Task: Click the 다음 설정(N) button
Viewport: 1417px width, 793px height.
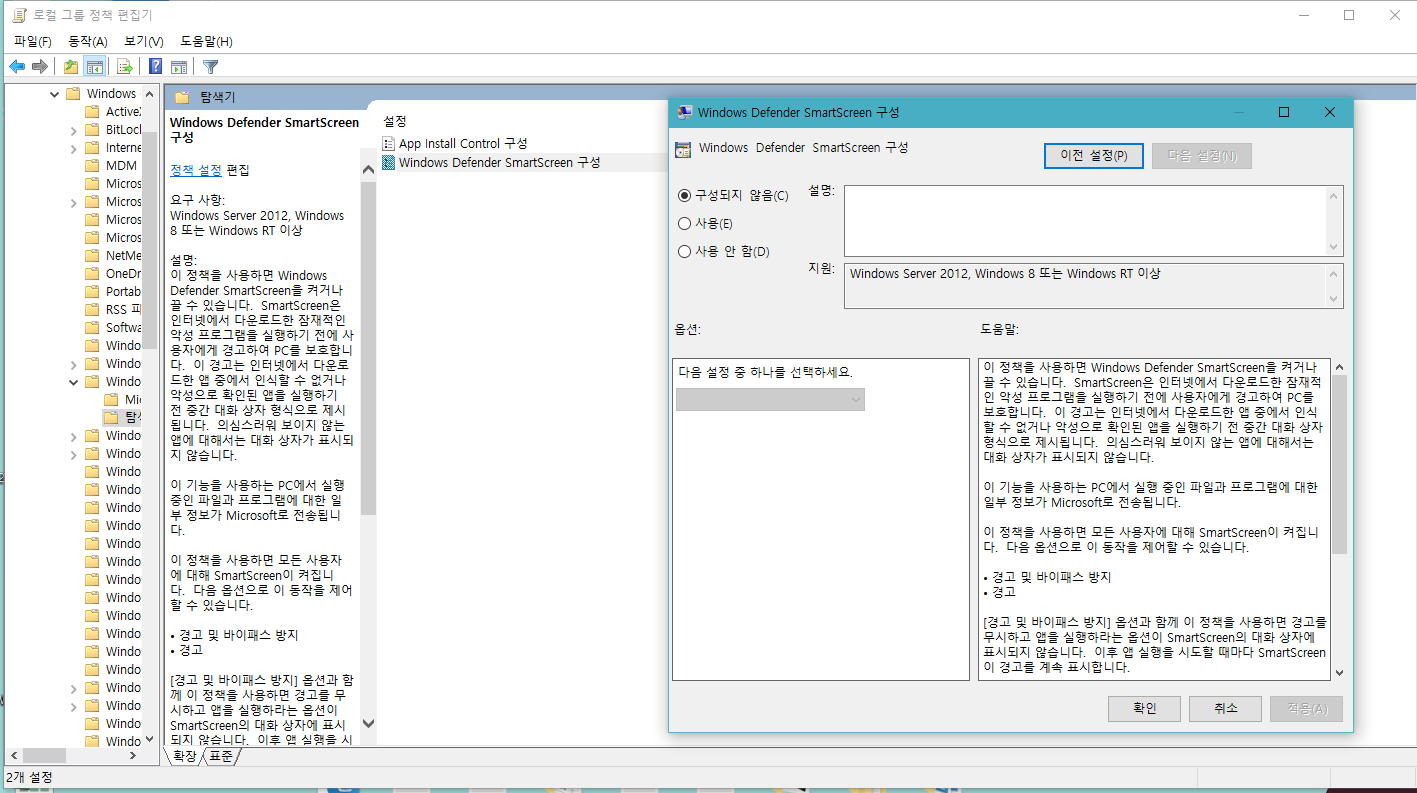Action: point(1202,156)
